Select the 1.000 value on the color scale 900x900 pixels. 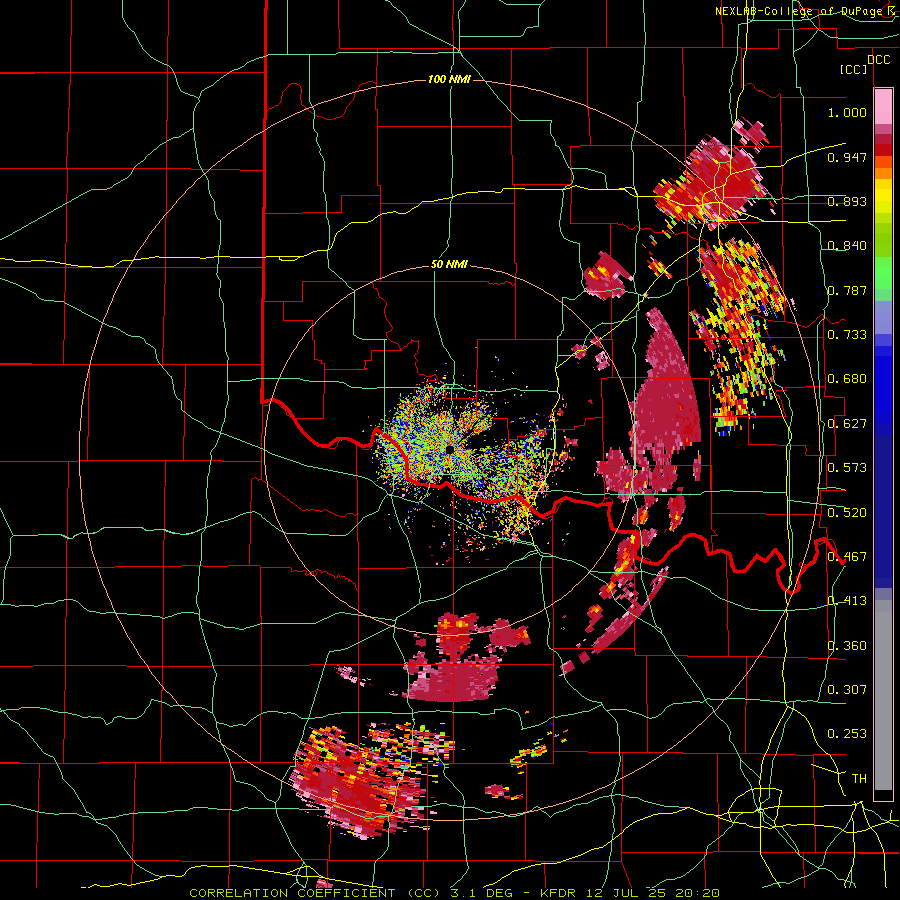847,112
